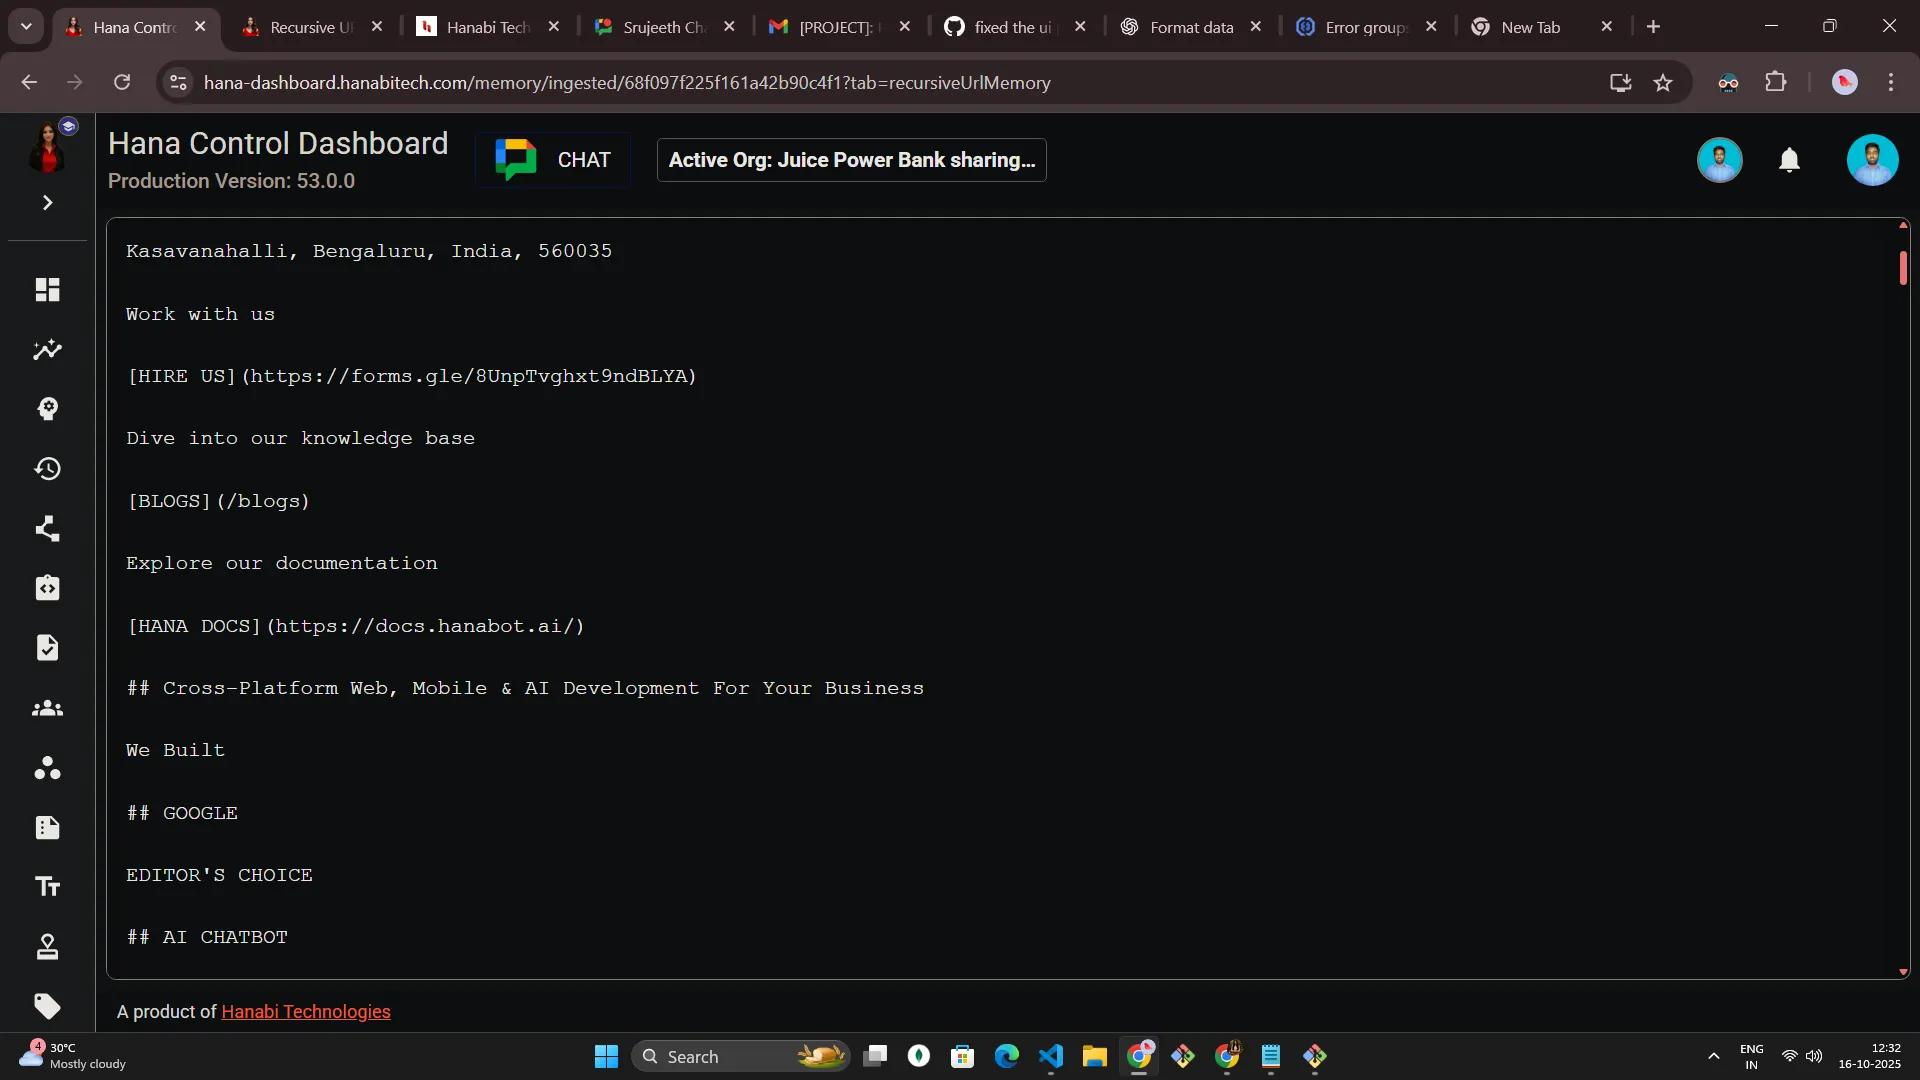Bookmark this page with the star icon

pos(1663,83)
